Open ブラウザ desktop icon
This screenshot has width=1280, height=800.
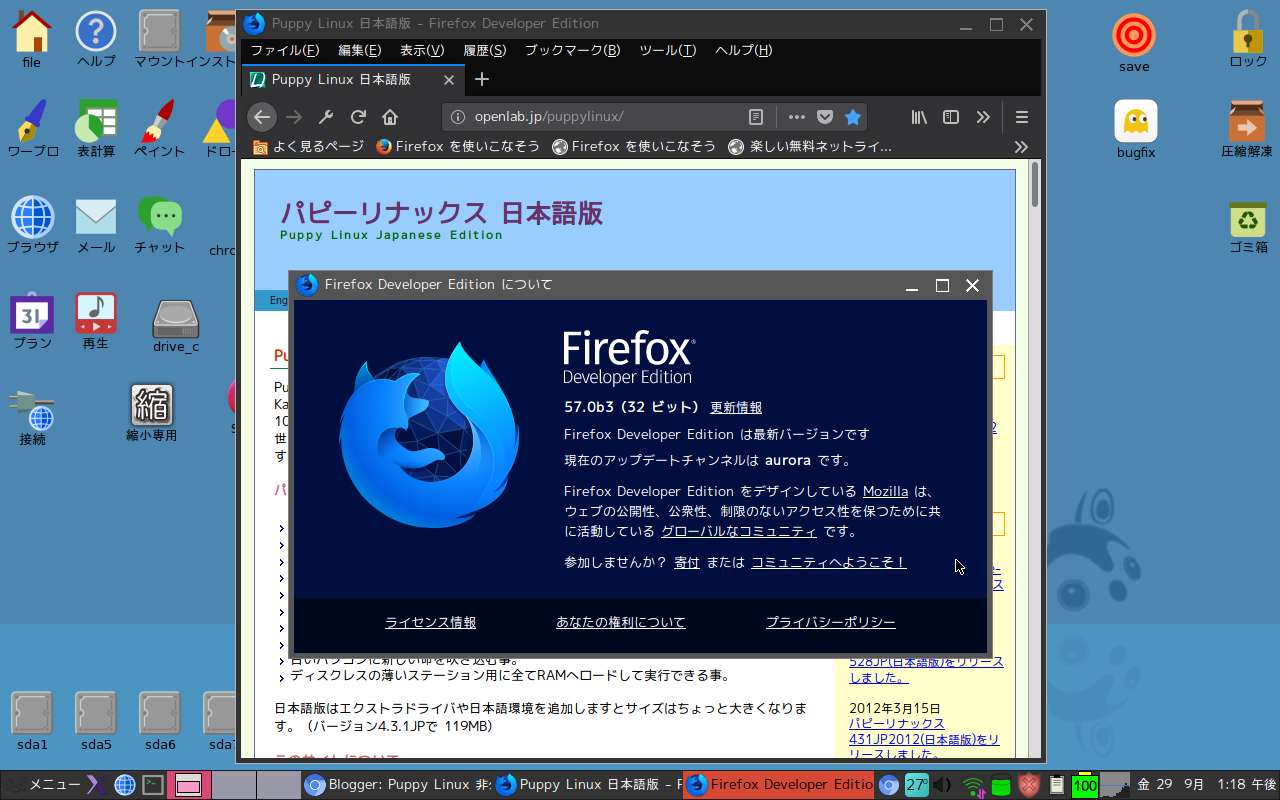(32, 226)
